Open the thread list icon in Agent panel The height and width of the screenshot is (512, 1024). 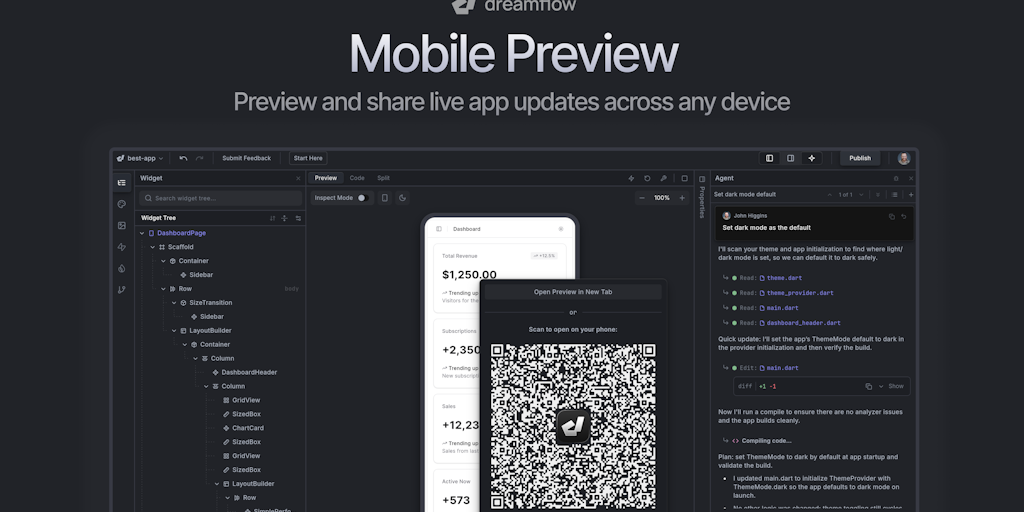coord(895,195)
